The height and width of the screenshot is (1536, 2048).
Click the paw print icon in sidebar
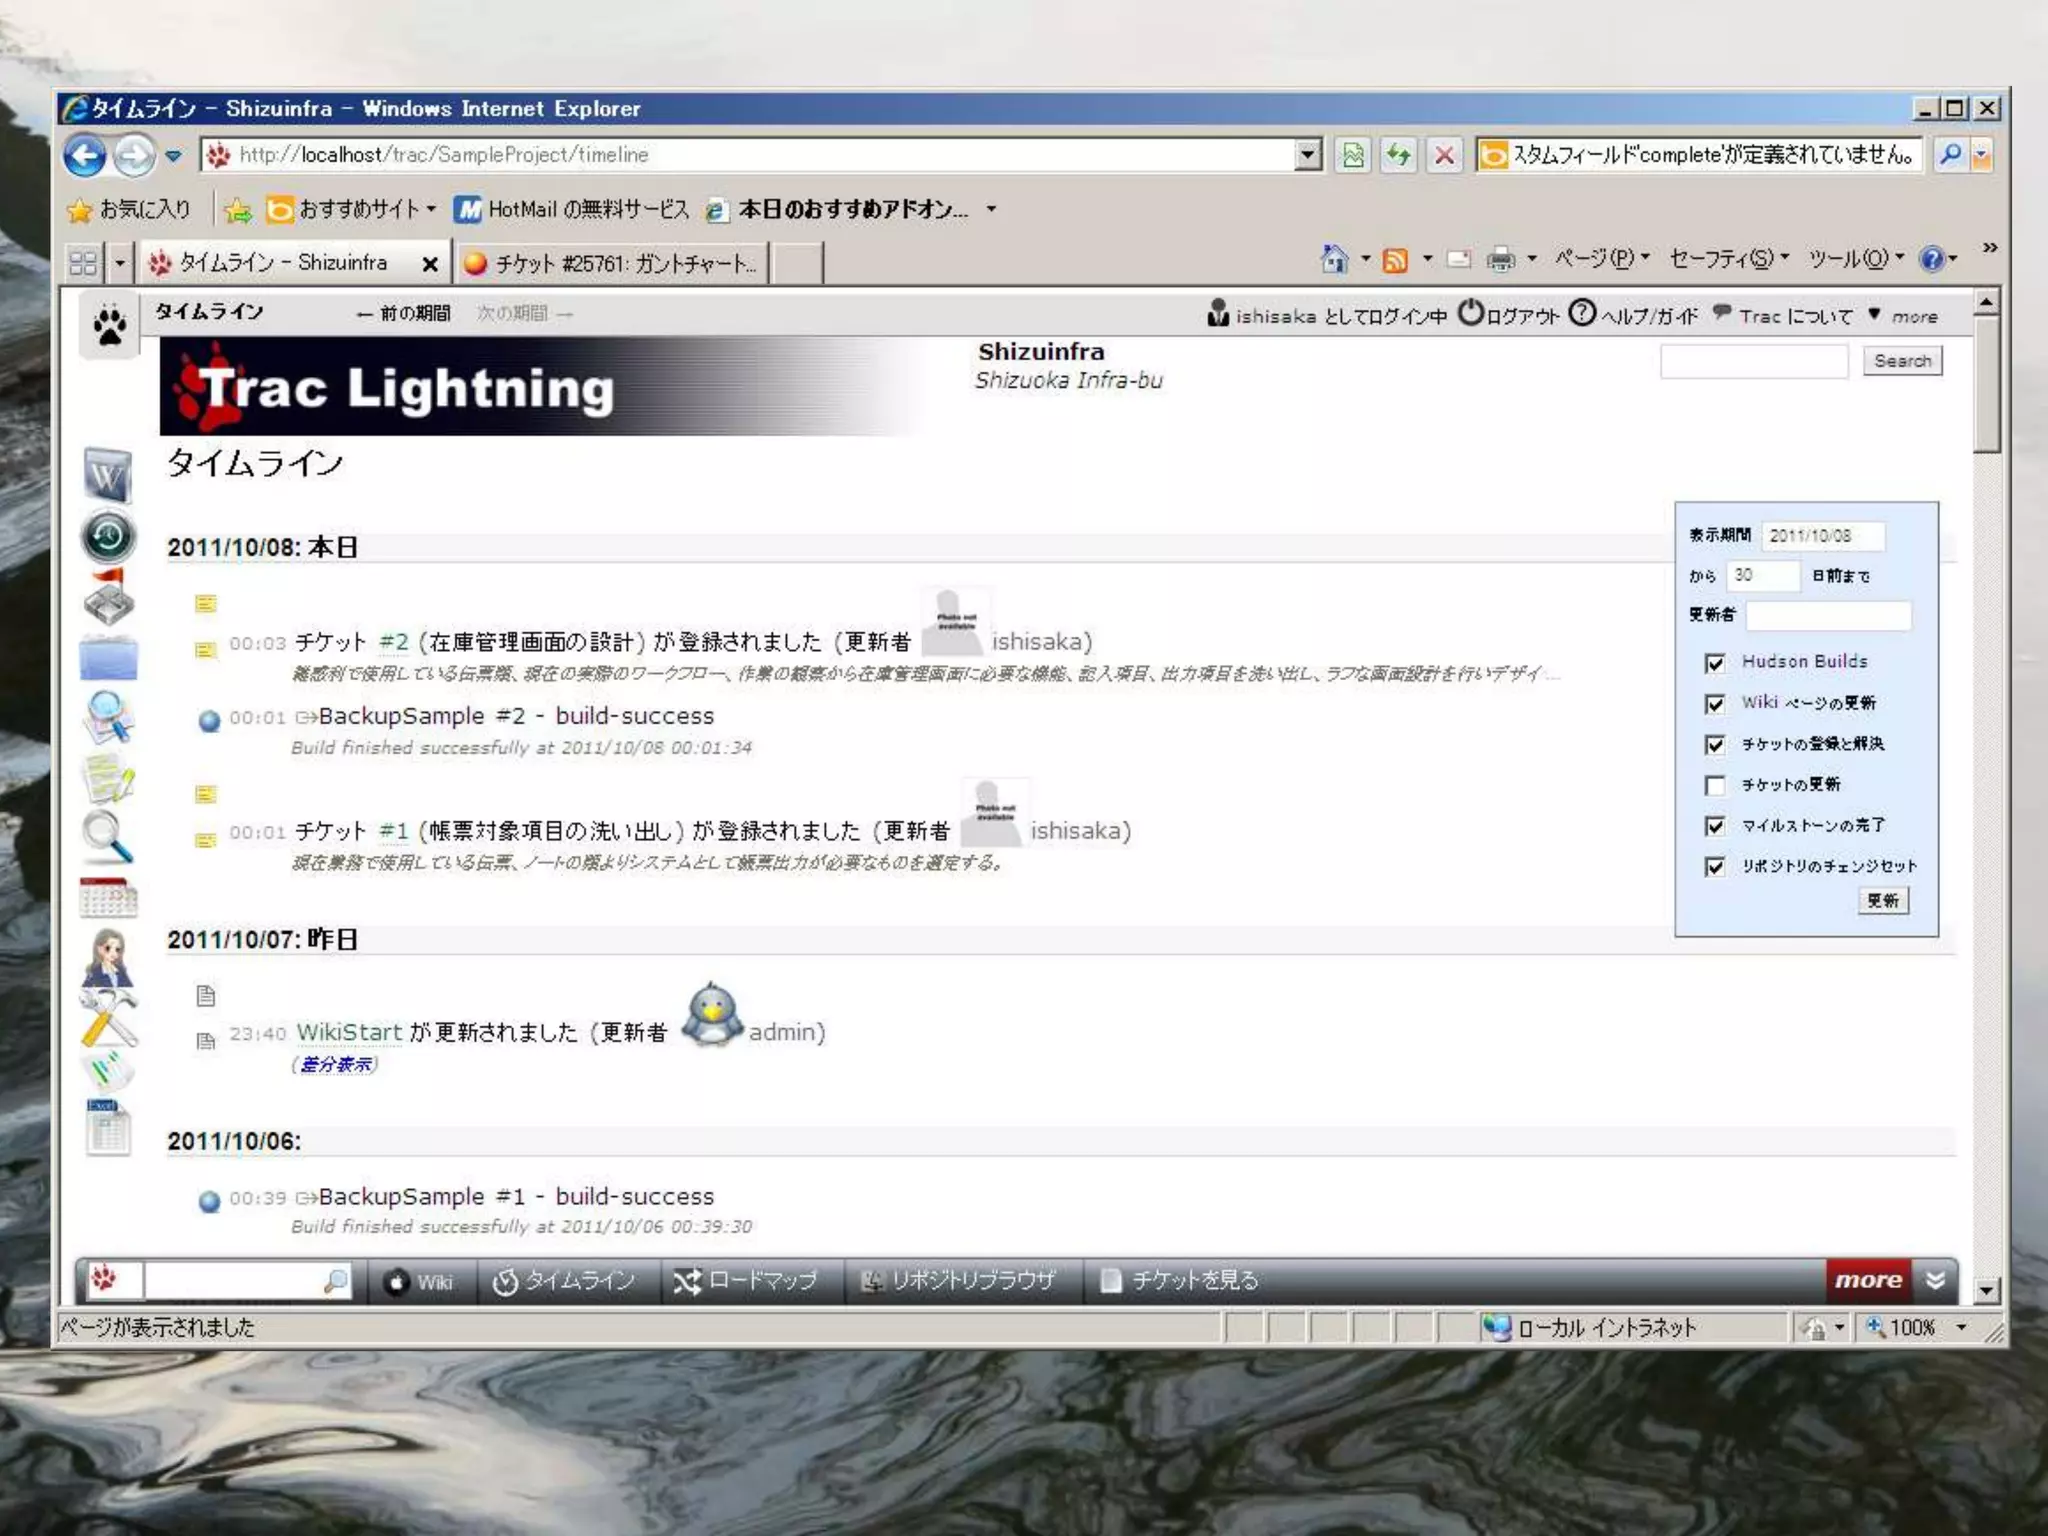click(x=109, y=325)
